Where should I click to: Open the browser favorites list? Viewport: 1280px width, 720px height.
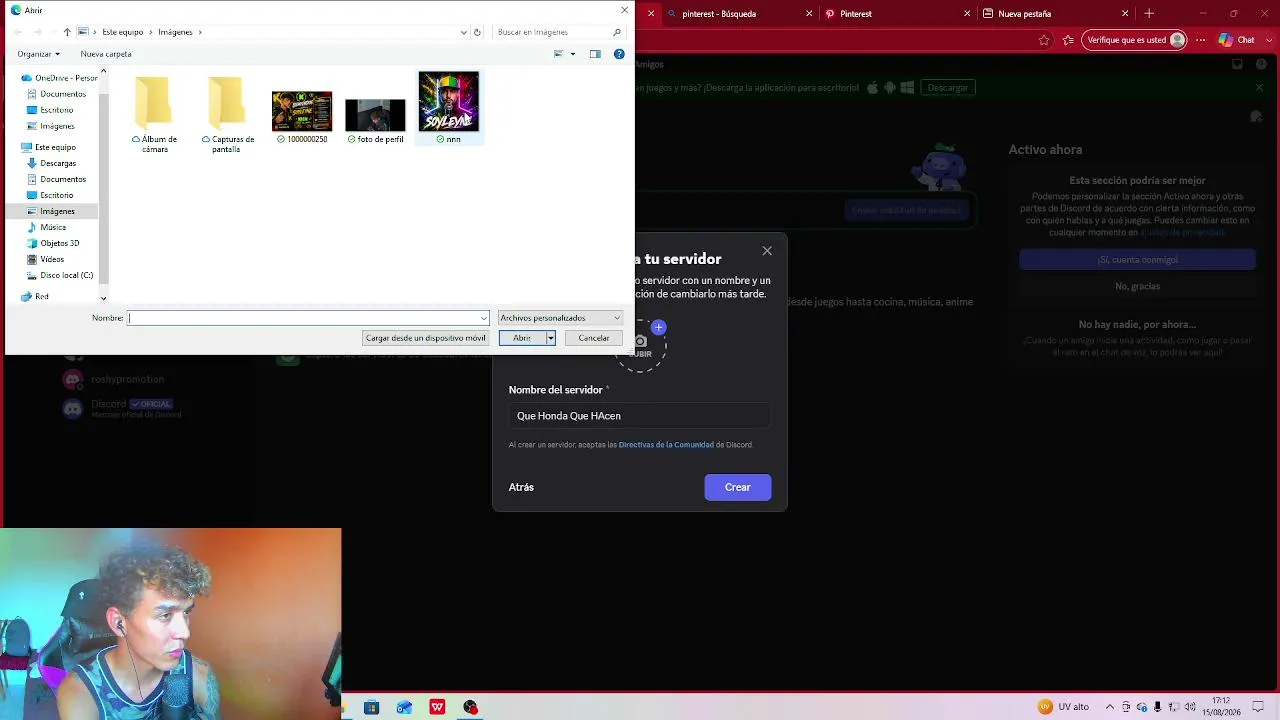tap(1069, 40)
